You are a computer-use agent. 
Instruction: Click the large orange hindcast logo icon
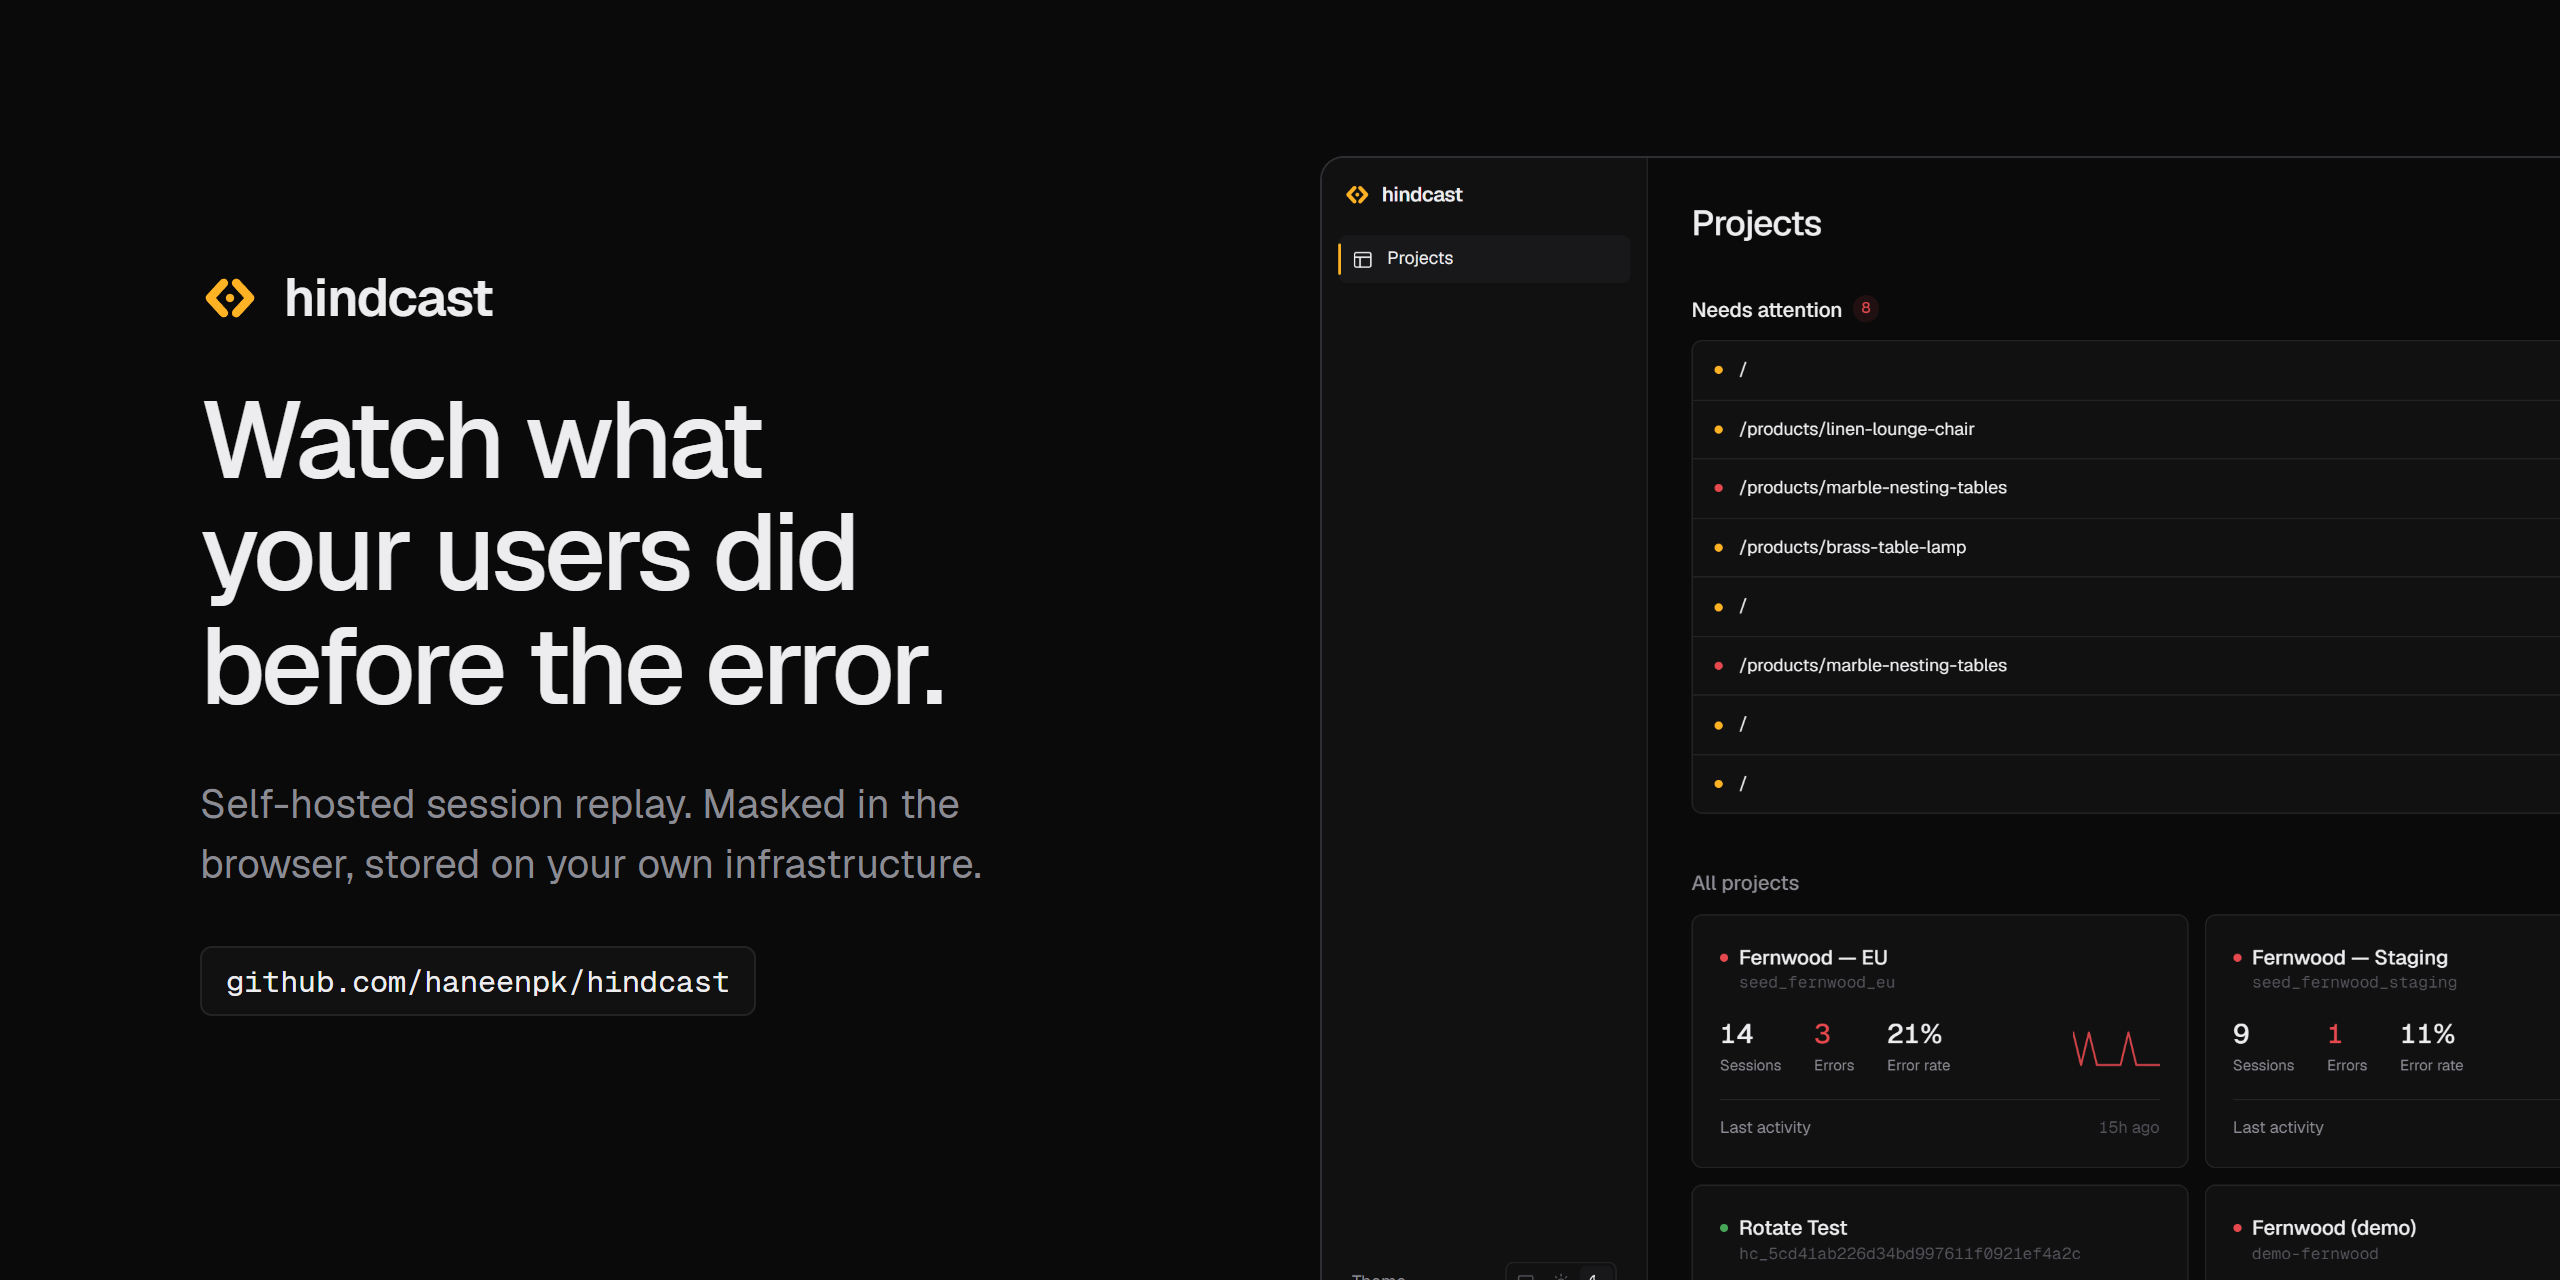pos(230,298)
